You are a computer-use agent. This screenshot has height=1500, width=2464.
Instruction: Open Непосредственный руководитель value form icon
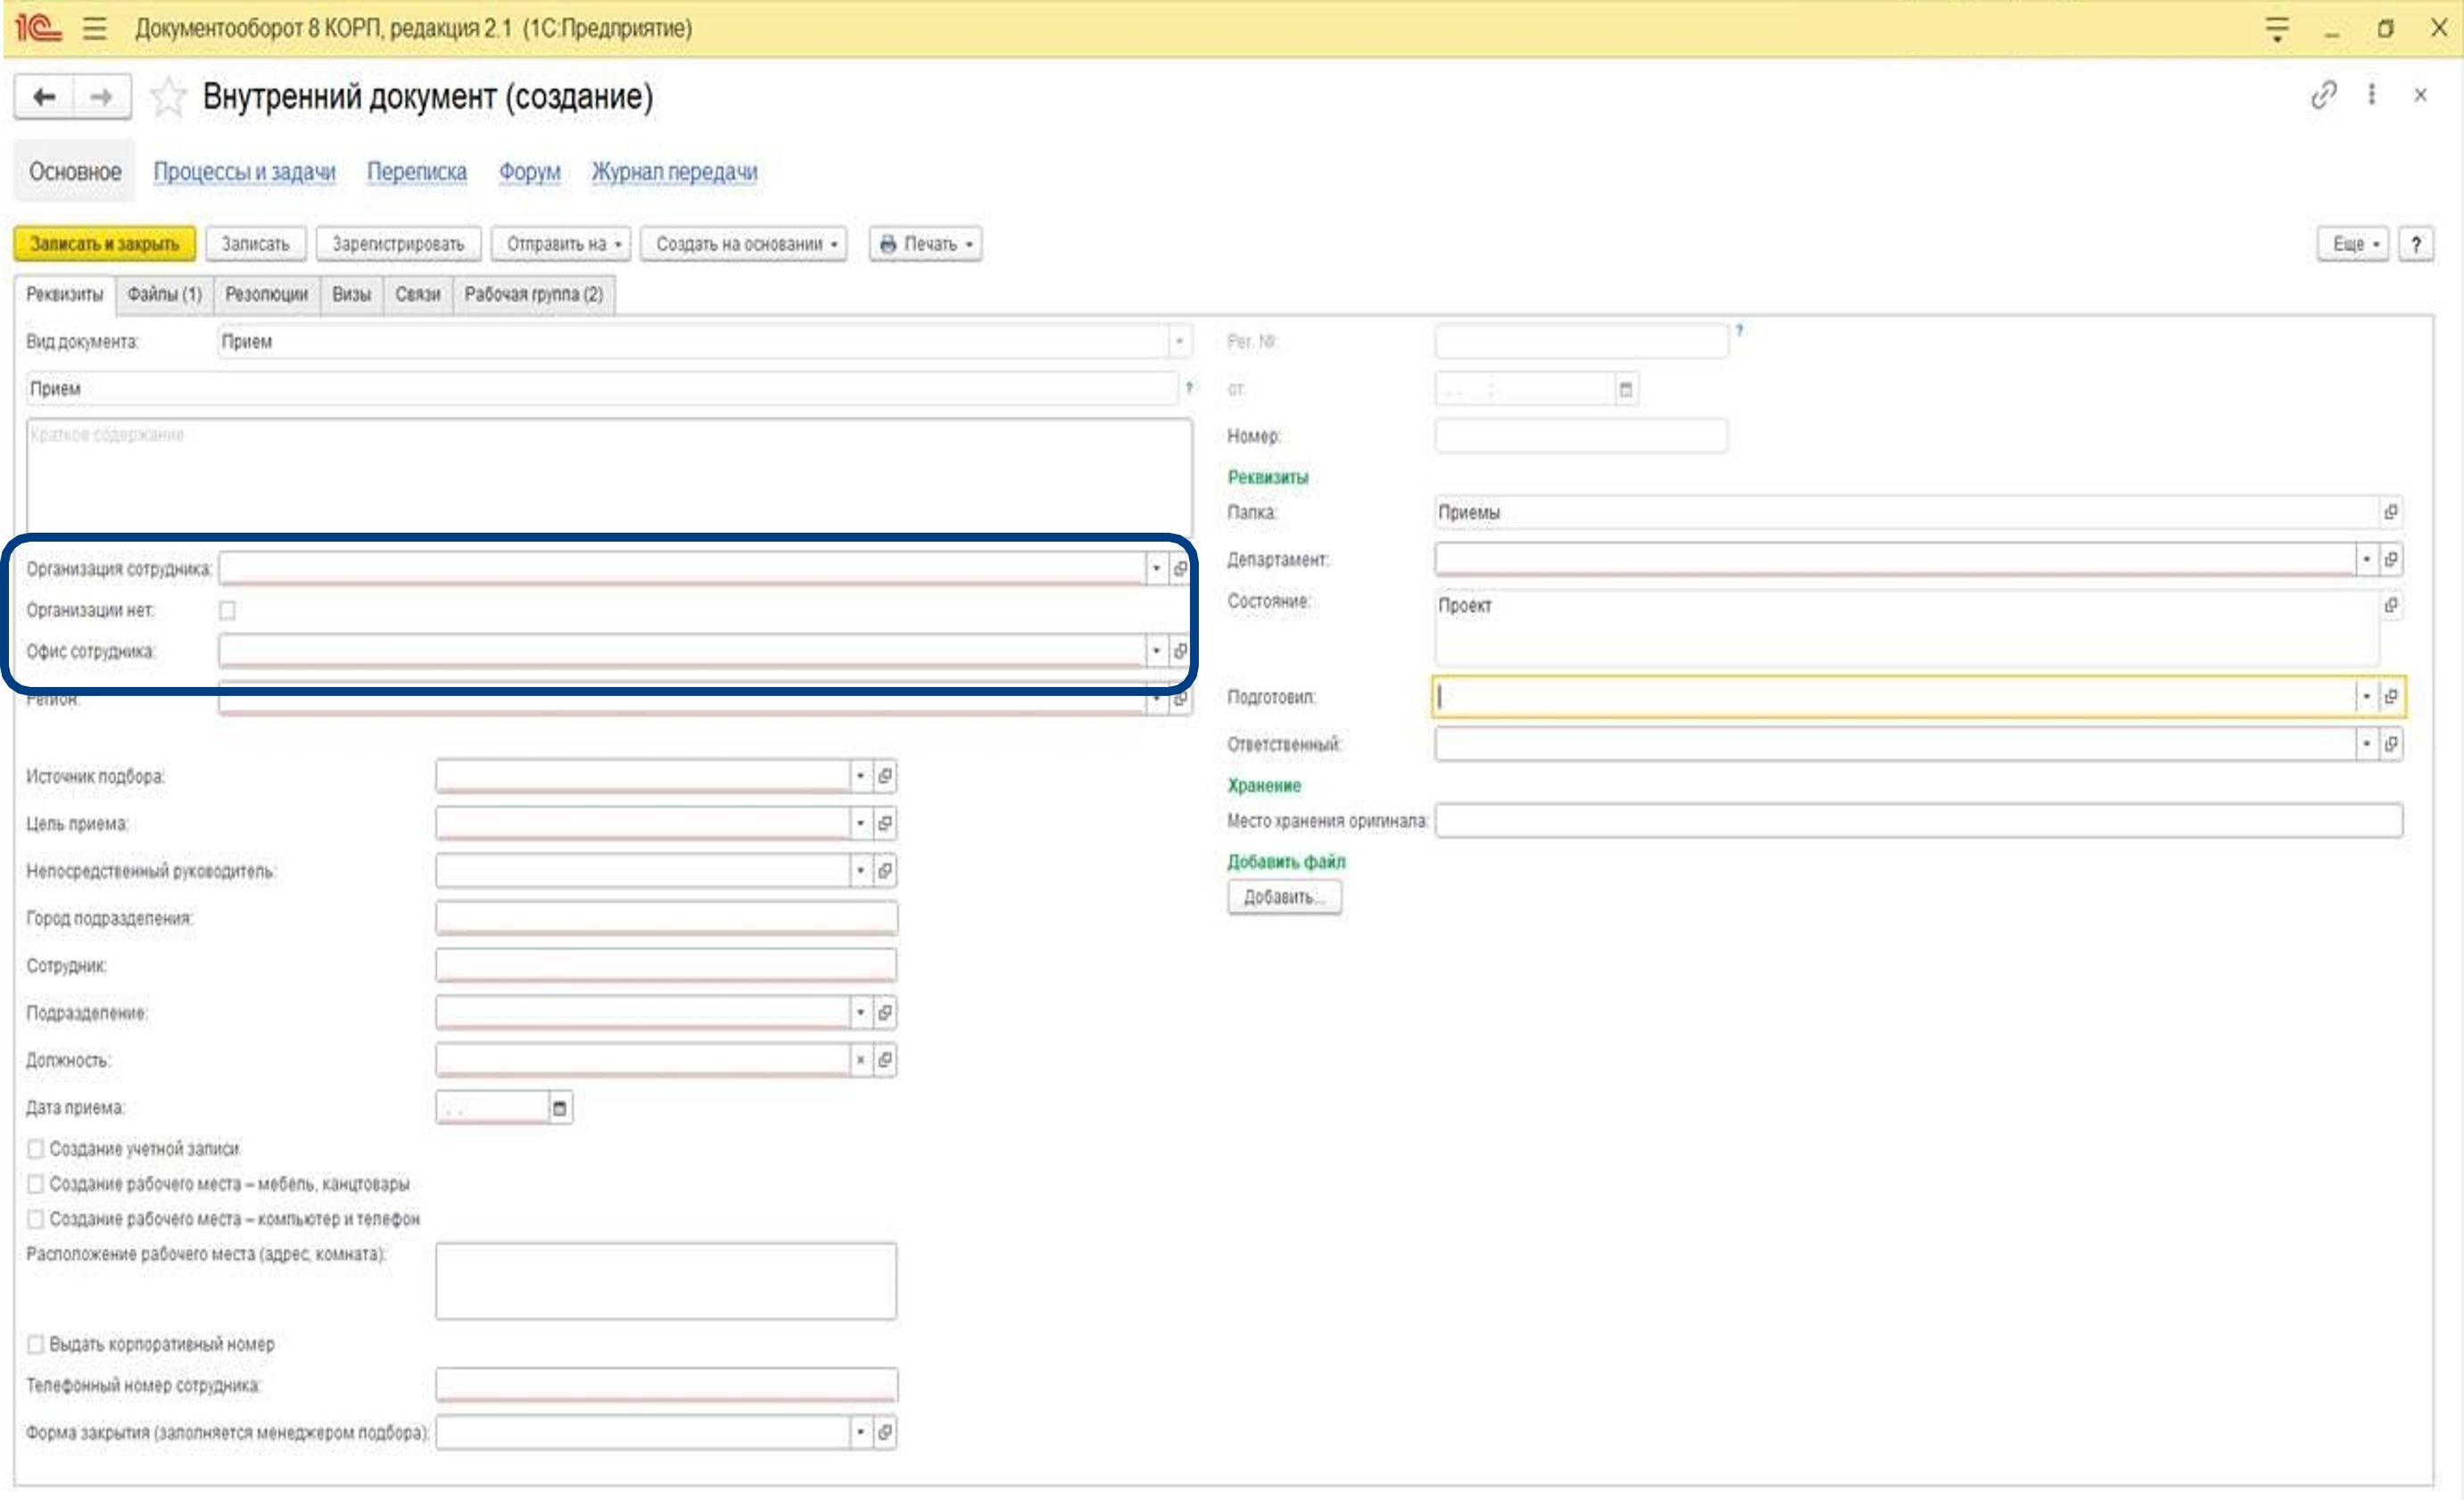pyautogui.click(x=884, y=870)
